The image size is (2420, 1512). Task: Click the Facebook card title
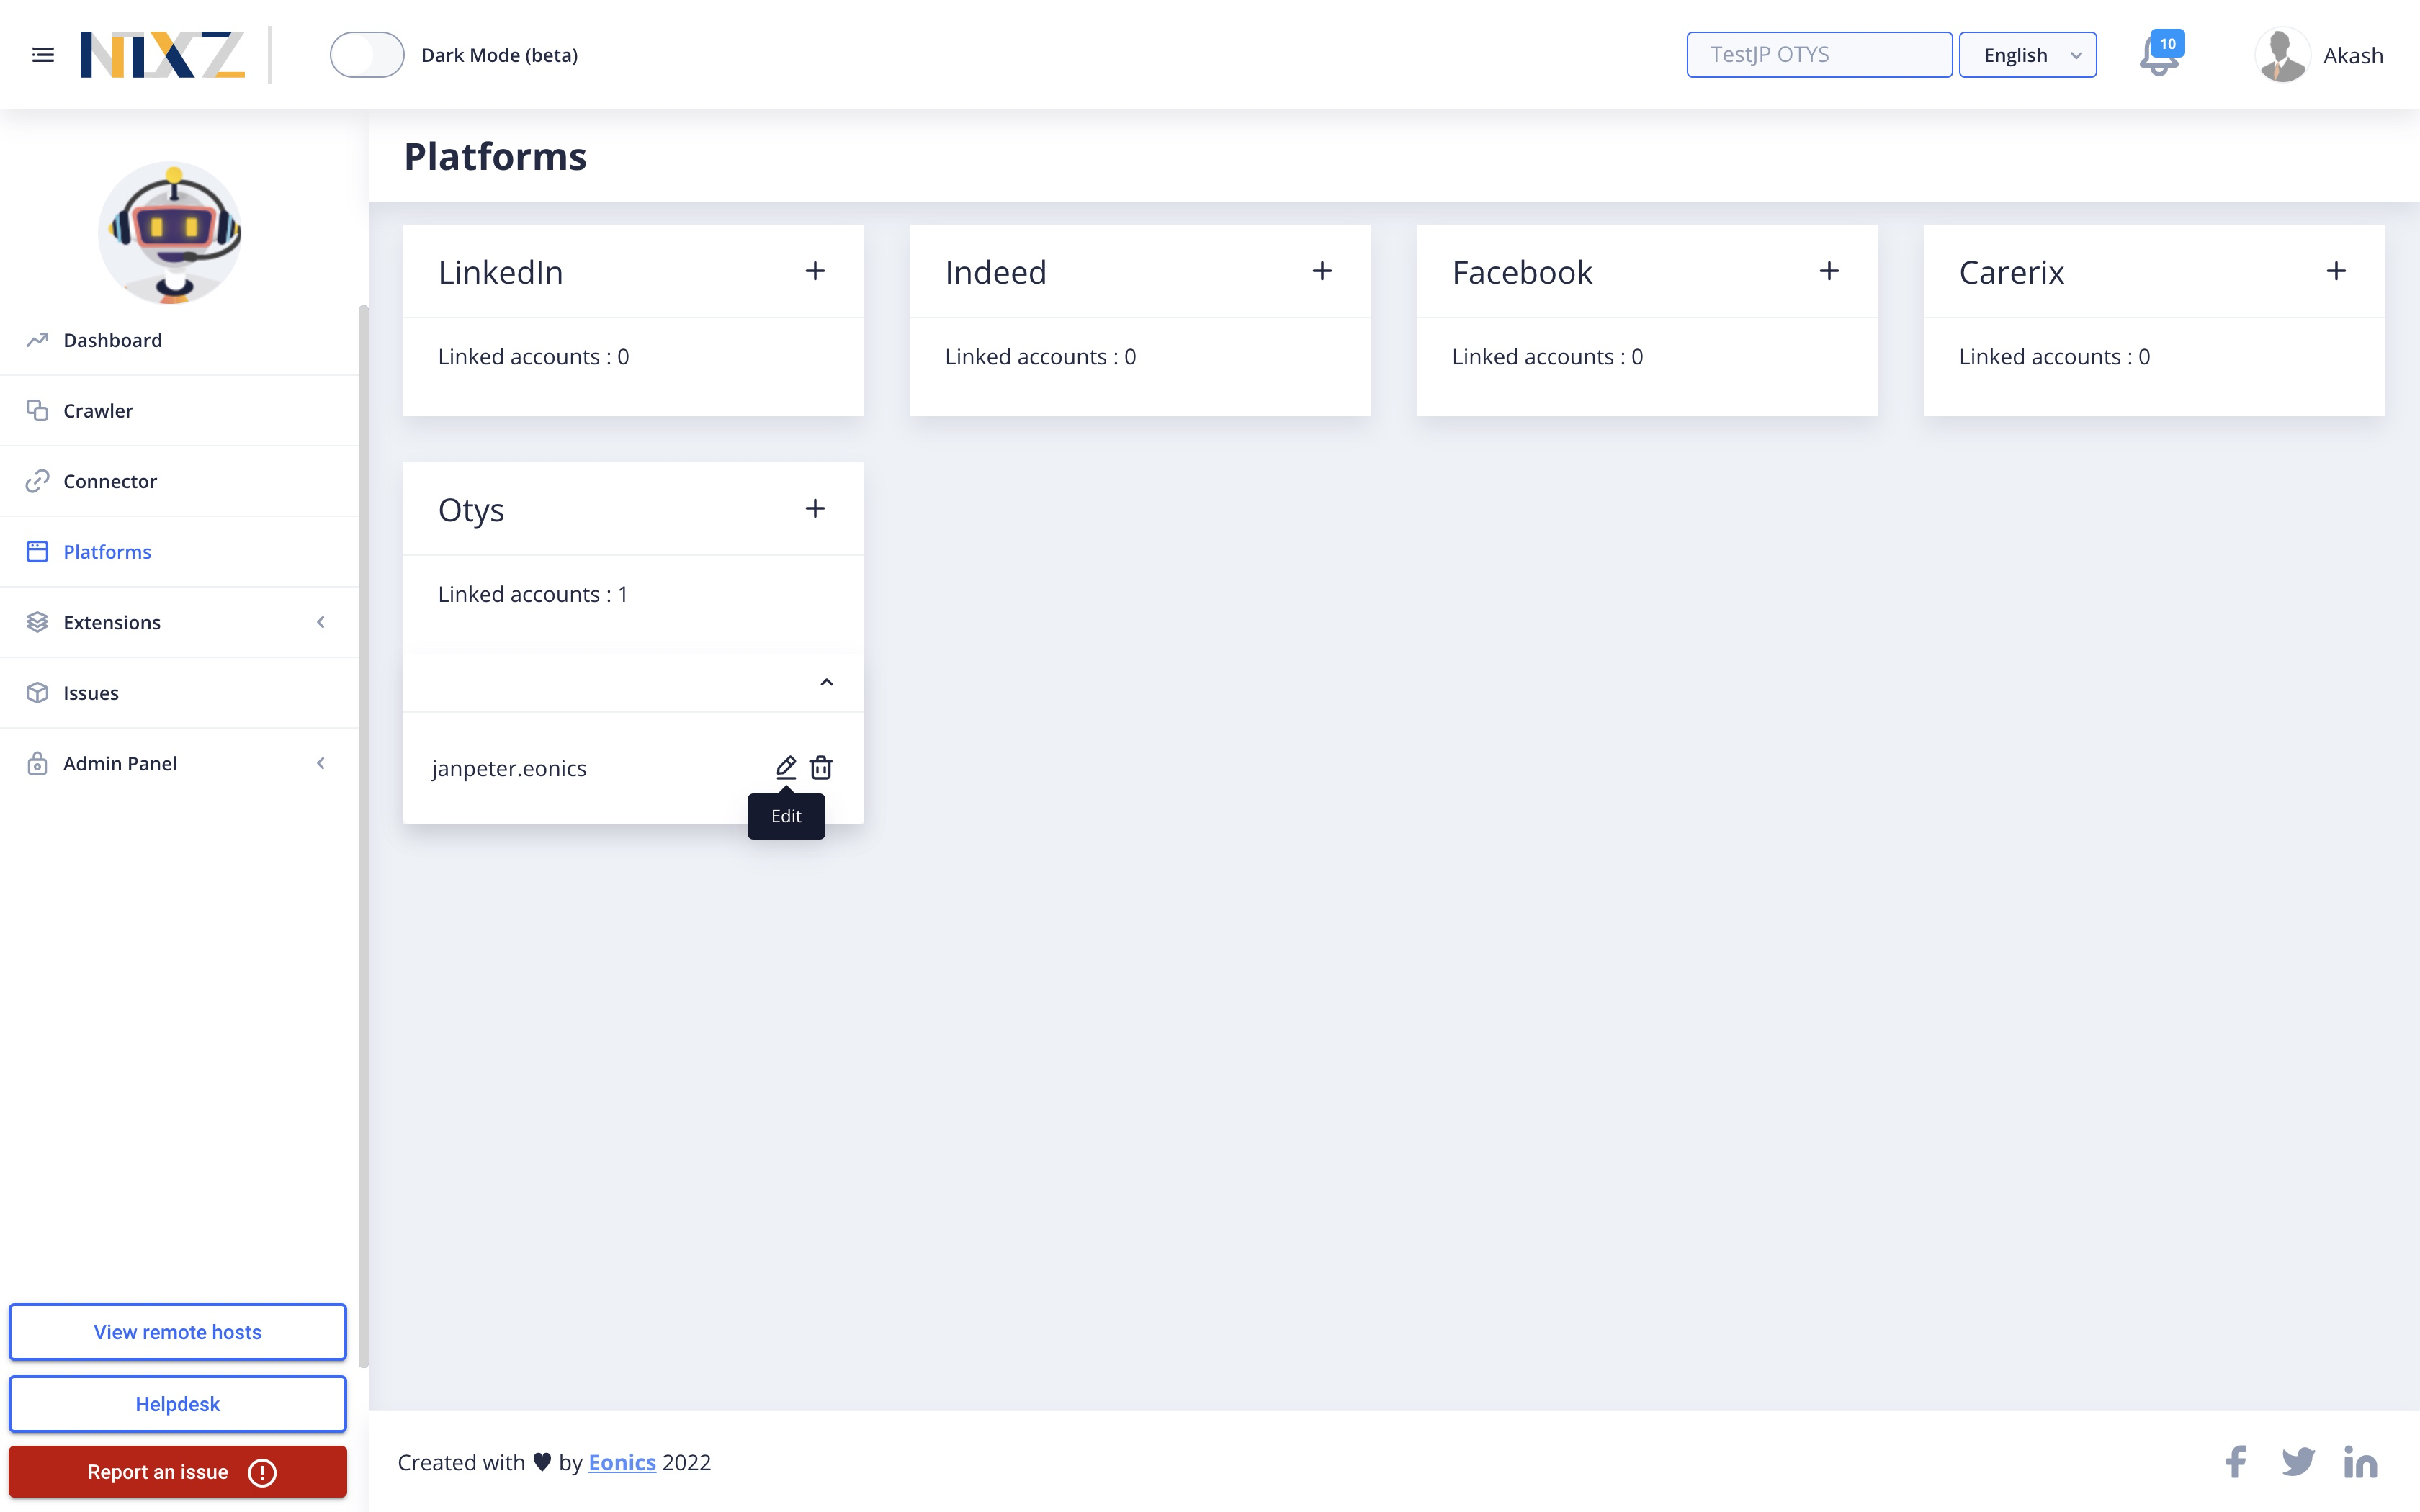(x=1522, y=272)
